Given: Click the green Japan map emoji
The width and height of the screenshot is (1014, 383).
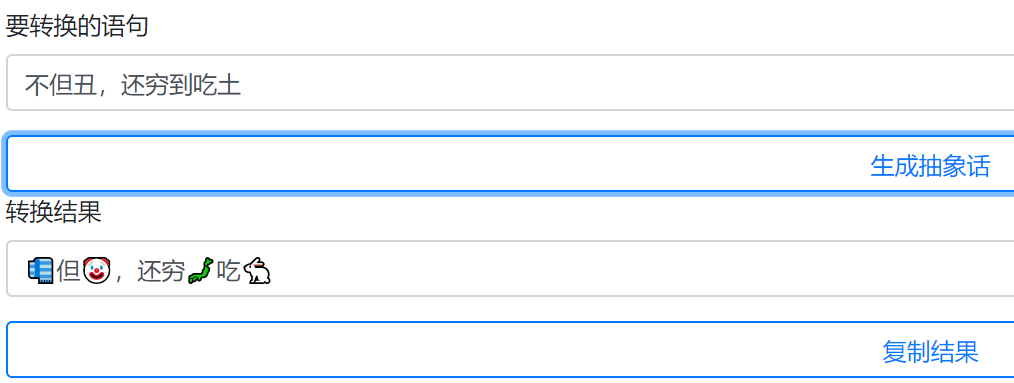Looking at the screenshot, I should (201, 270).
